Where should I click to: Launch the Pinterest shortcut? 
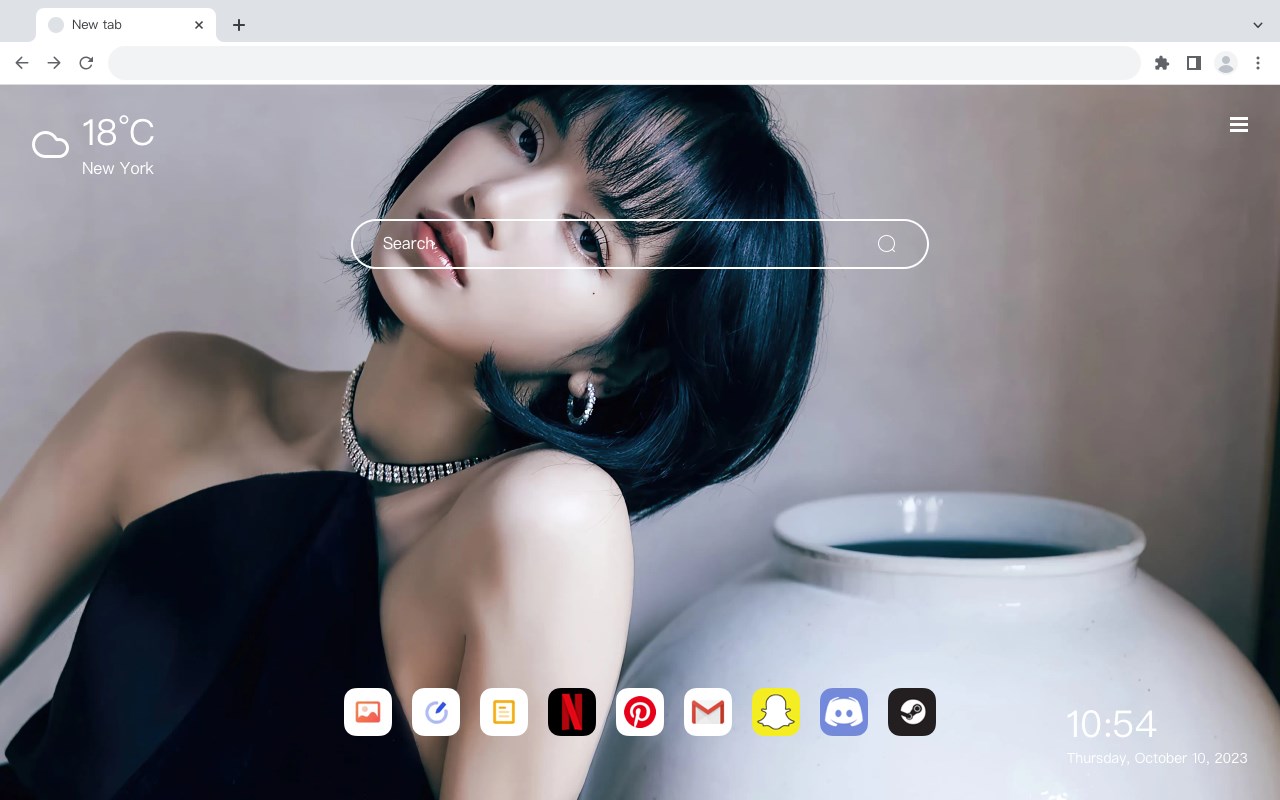pyautogui.click(x=640, y=712)
